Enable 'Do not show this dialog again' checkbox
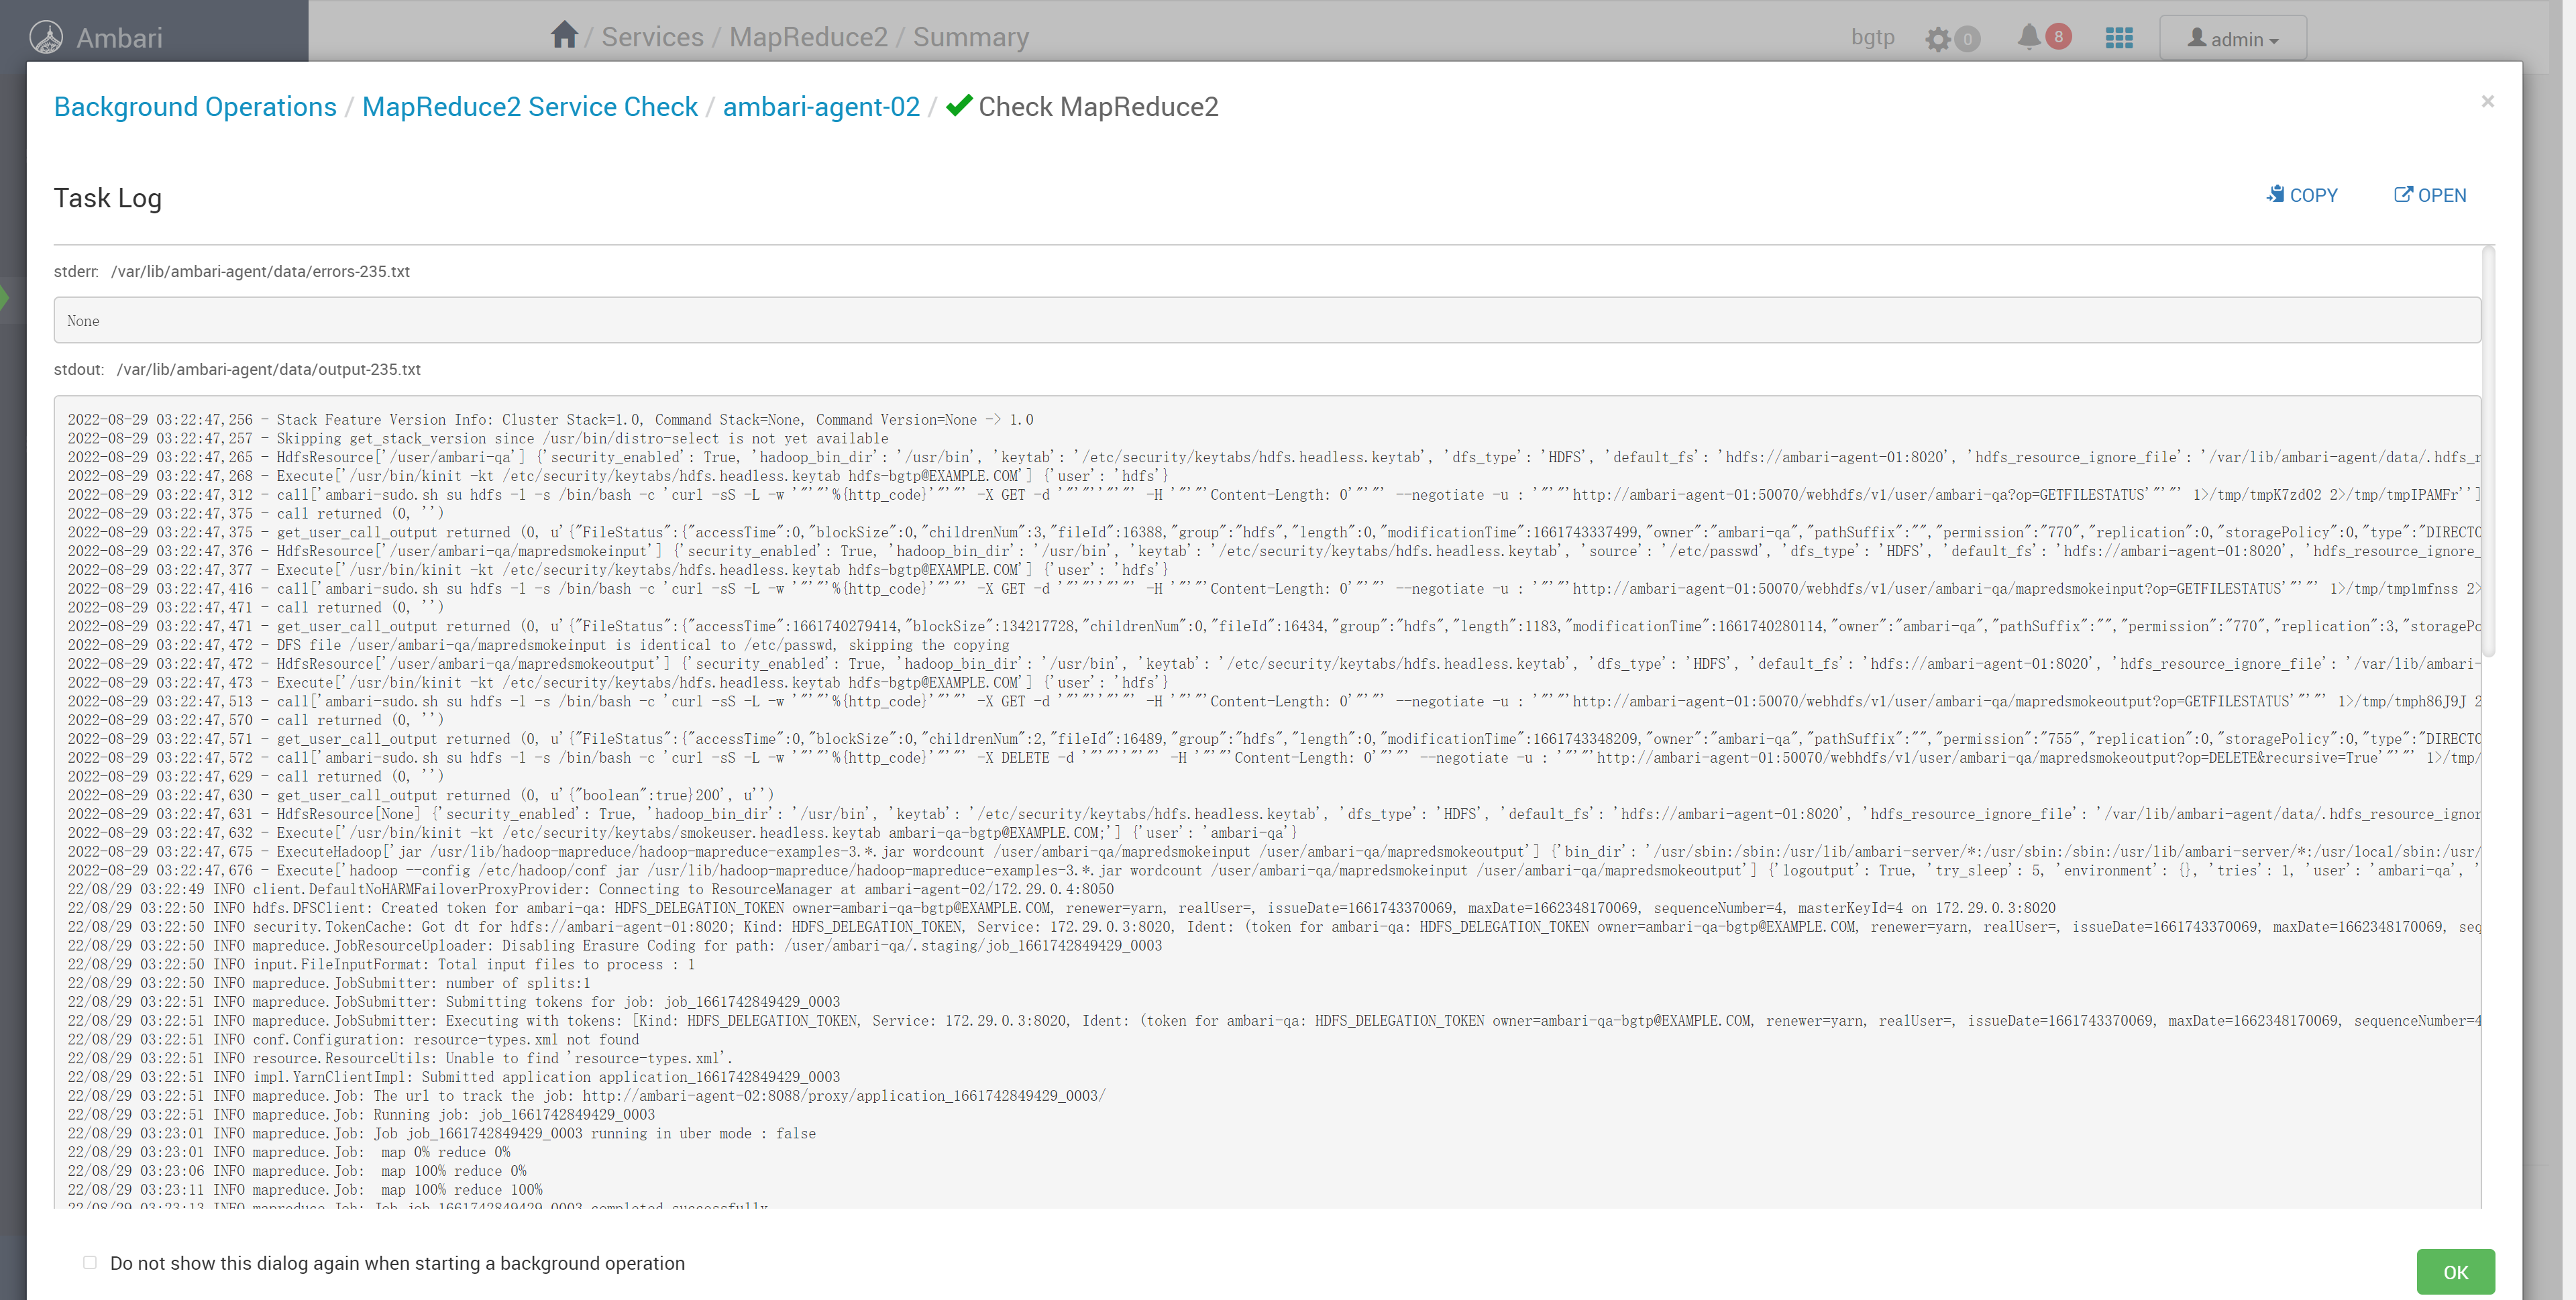Image resolution: width=2576 pixels, height=1300 pixels. [x=90, y=1262]
